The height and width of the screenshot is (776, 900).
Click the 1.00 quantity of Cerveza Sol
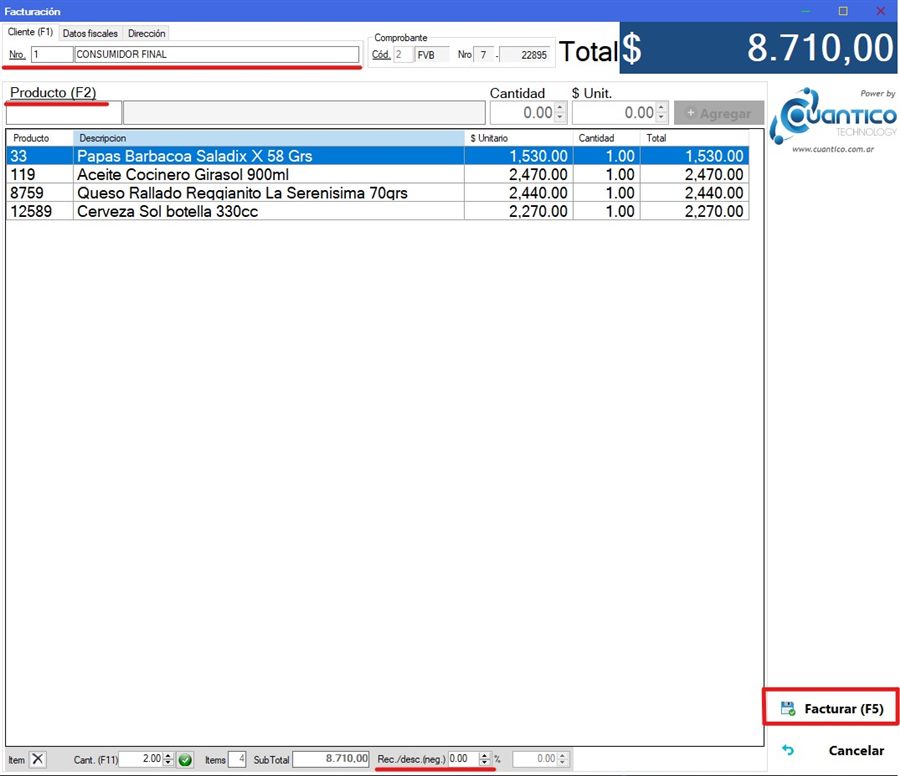[x=606, y=211]
